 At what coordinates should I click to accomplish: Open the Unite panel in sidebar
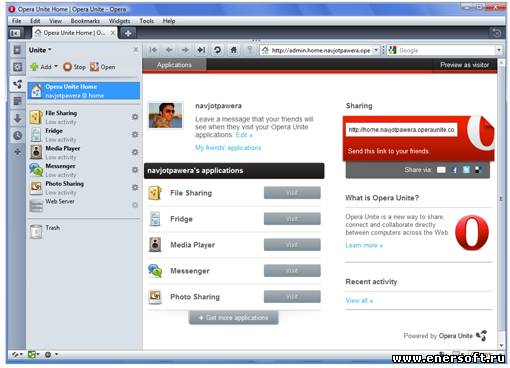(17, 84)
